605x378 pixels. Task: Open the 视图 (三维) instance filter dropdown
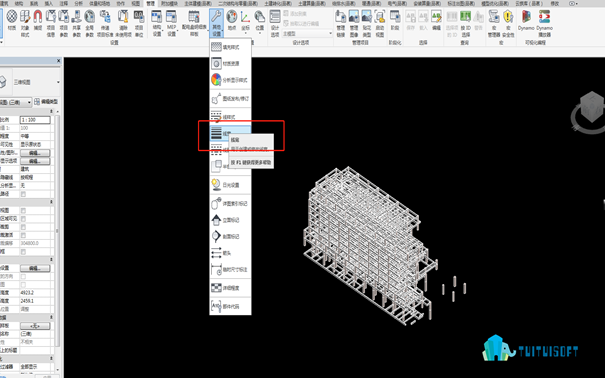tap(15, 102)
